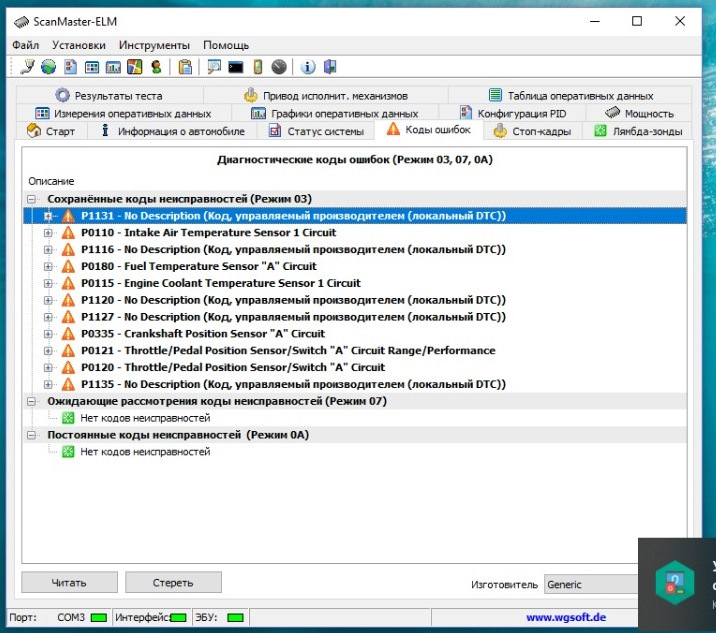Collapse Ожидающие рассмотрения коды section

coord(31,401)
